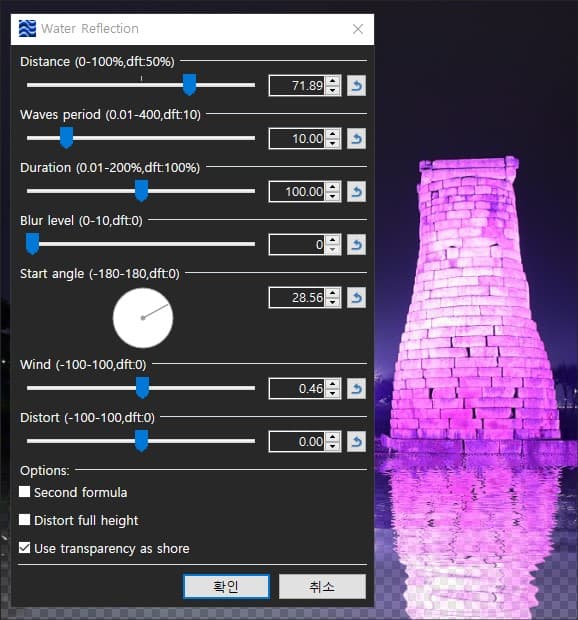Decrease Duration with down spinner arrow
The height and width of the screenshot is (620, 578).
pos(333,196)
